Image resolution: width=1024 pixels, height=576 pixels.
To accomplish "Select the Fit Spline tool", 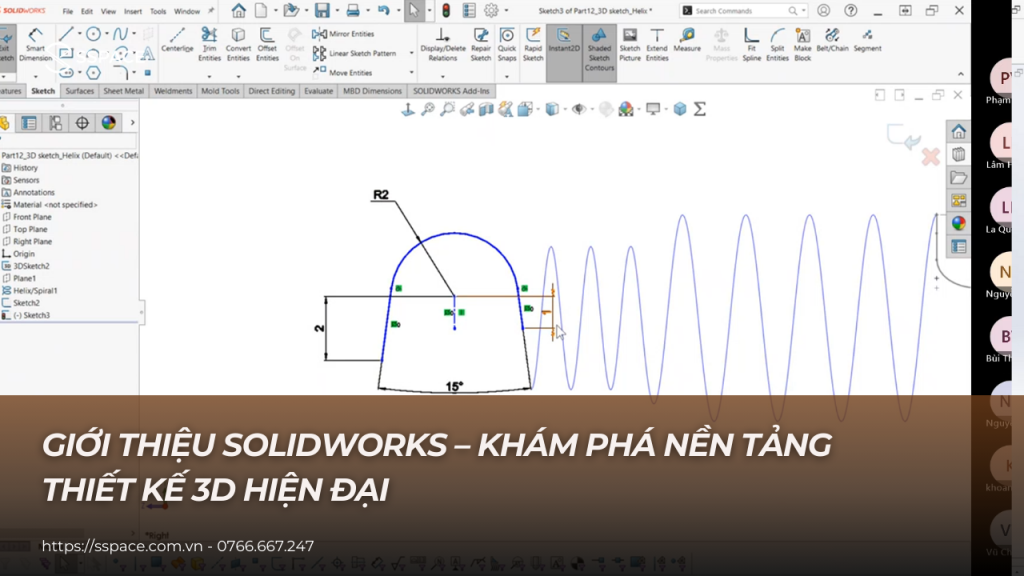I will (x=752, y=44).
